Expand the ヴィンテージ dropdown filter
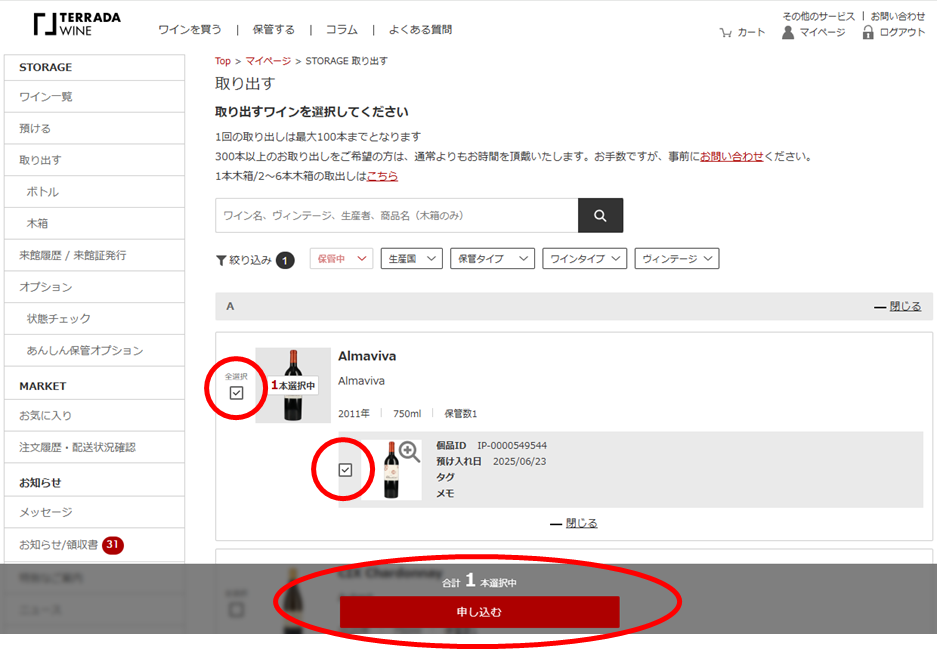 click(x=677, y=259)
